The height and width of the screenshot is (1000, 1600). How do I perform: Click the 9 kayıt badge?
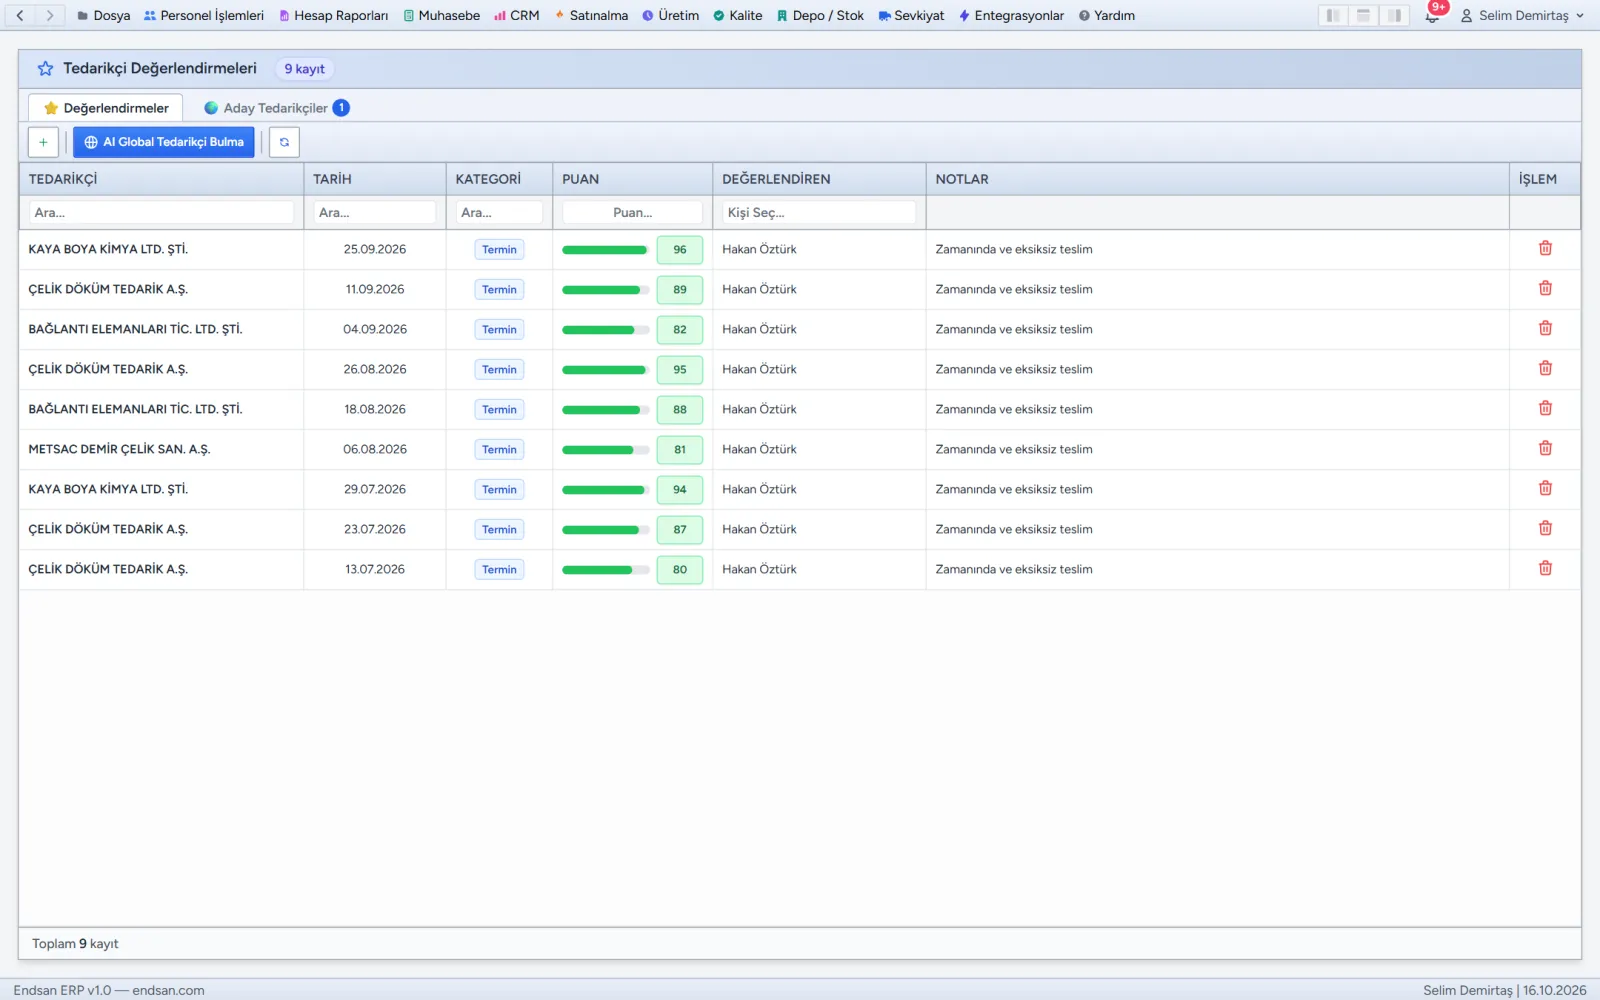click(304, 69)
